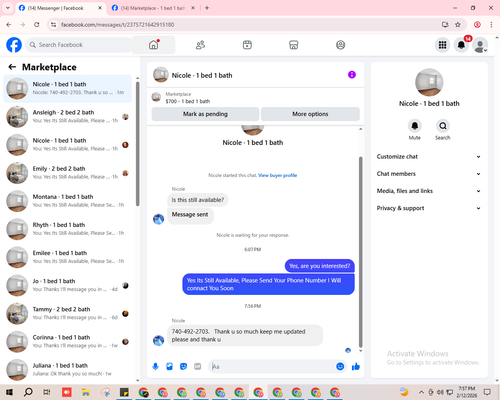
Task: Open Rhyth 1 bed 1 bath conversation
Action: pyautogui.click(x=67, y=229)
